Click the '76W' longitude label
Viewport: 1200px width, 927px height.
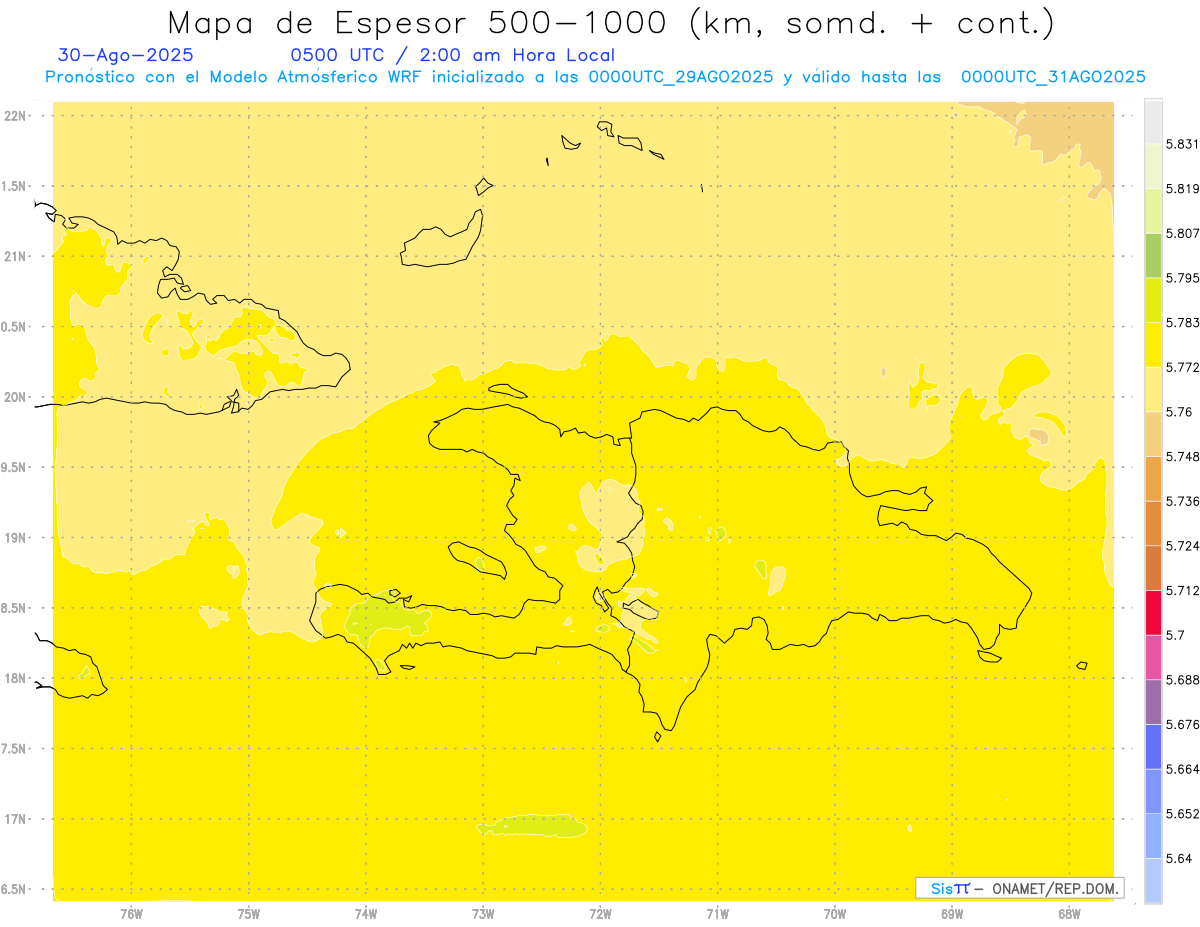[x=131, y=914]
